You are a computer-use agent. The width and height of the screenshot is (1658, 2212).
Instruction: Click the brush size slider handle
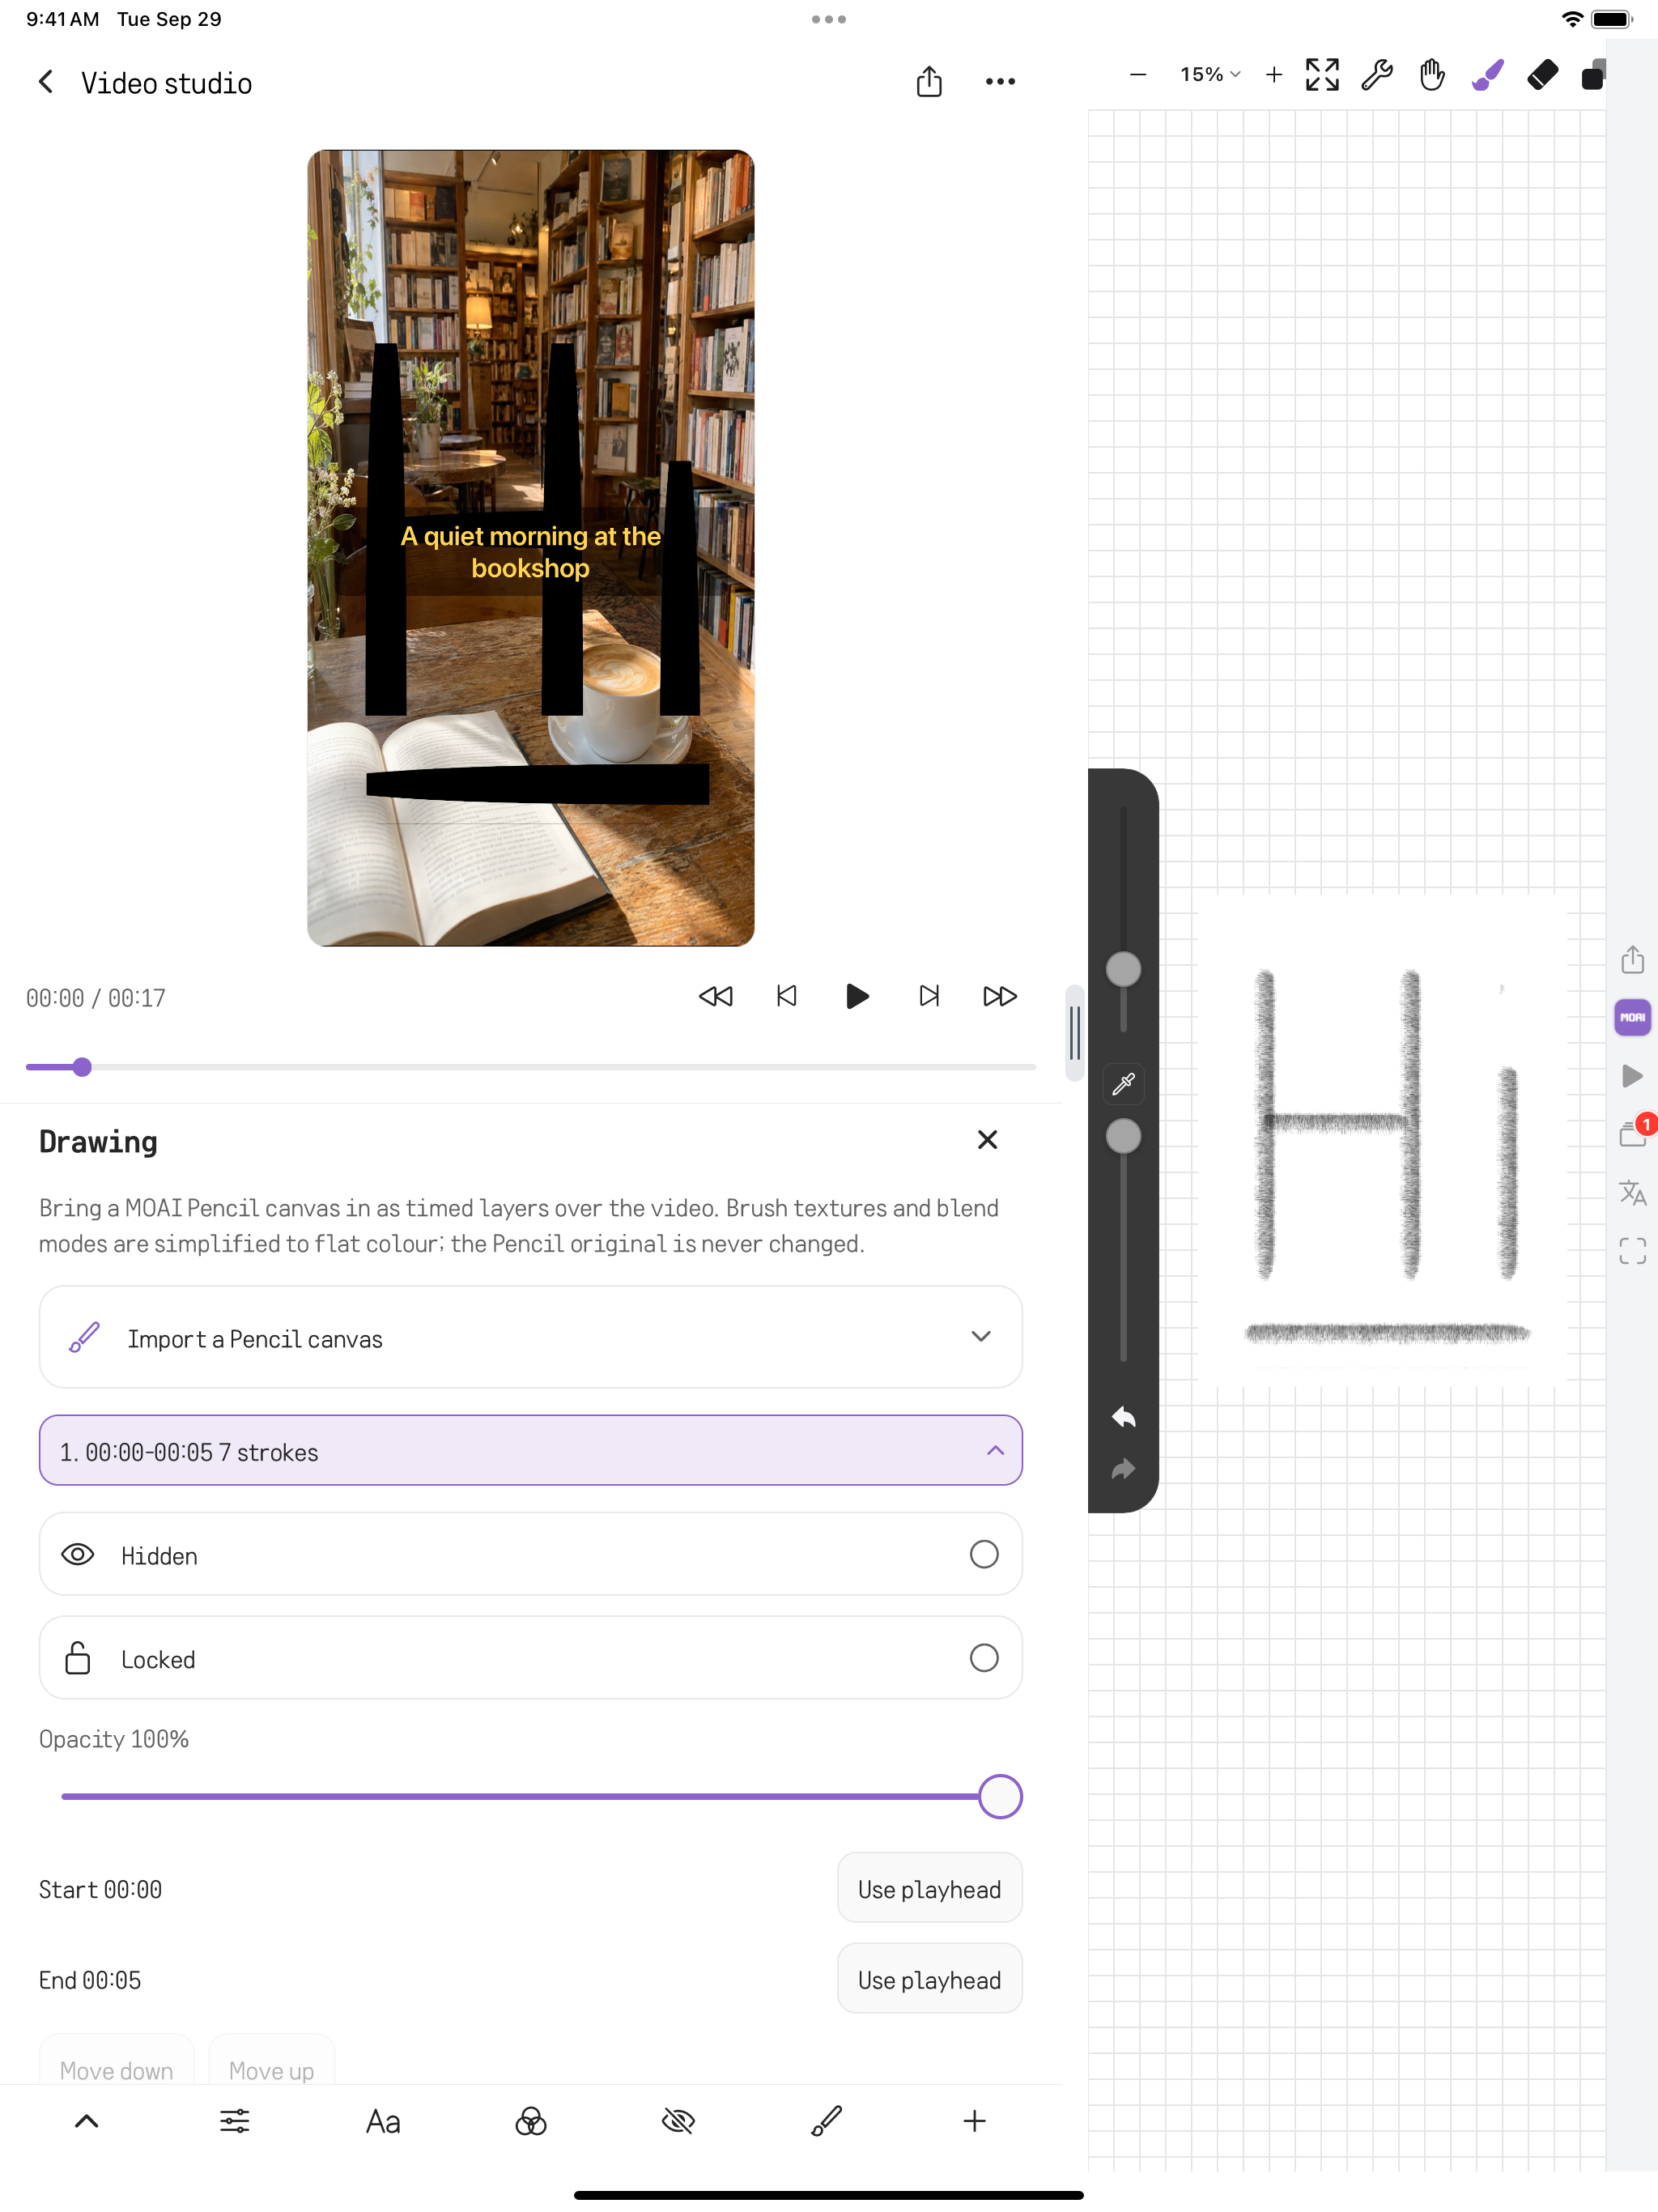(x=1123, y=968)
